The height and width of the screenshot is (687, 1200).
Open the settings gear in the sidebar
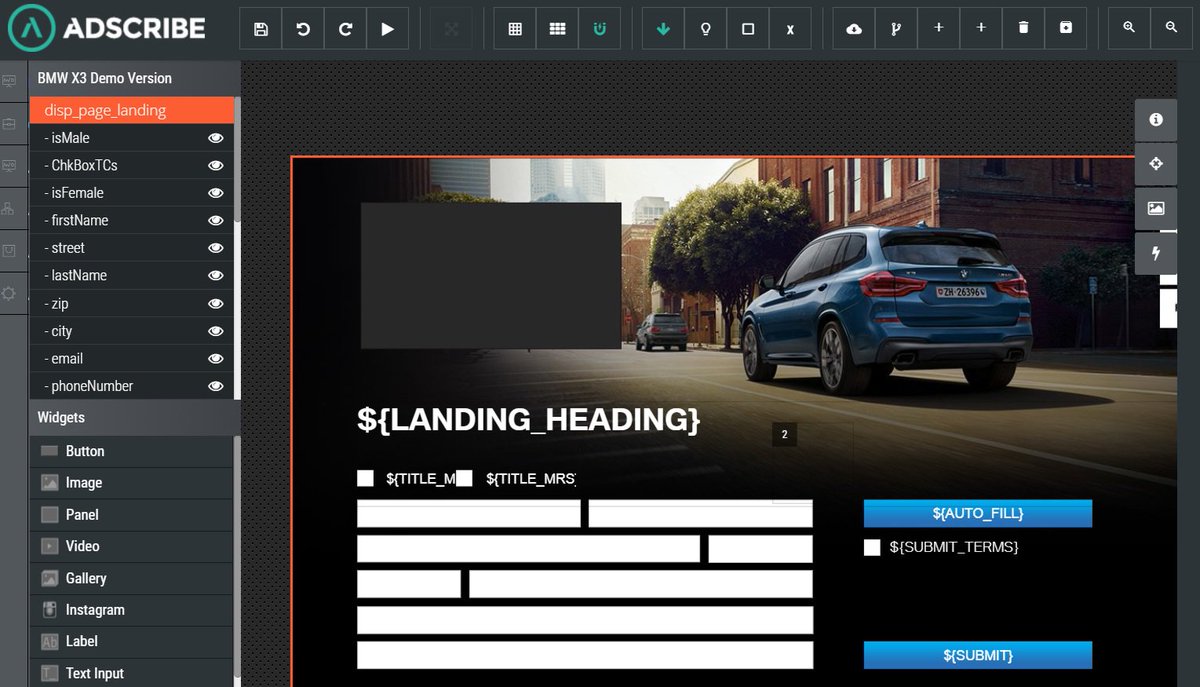[x=9, y=293]
